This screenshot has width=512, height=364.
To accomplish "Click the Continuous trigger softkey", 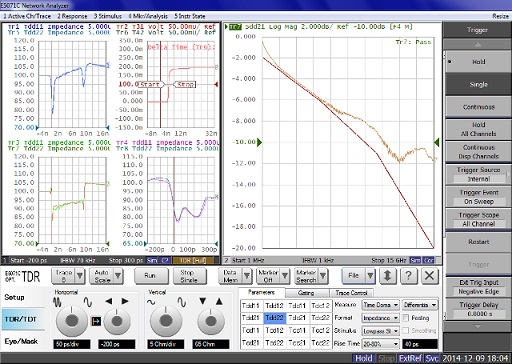I will 478,107.
